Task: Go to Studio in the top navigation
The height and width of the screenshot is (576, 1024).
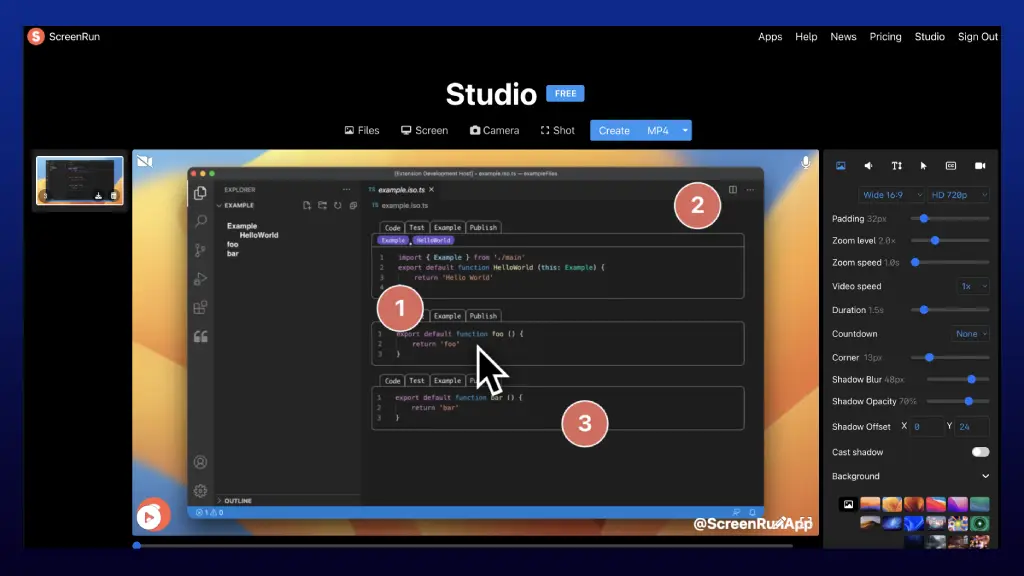Action: click(x=929, y=37)
